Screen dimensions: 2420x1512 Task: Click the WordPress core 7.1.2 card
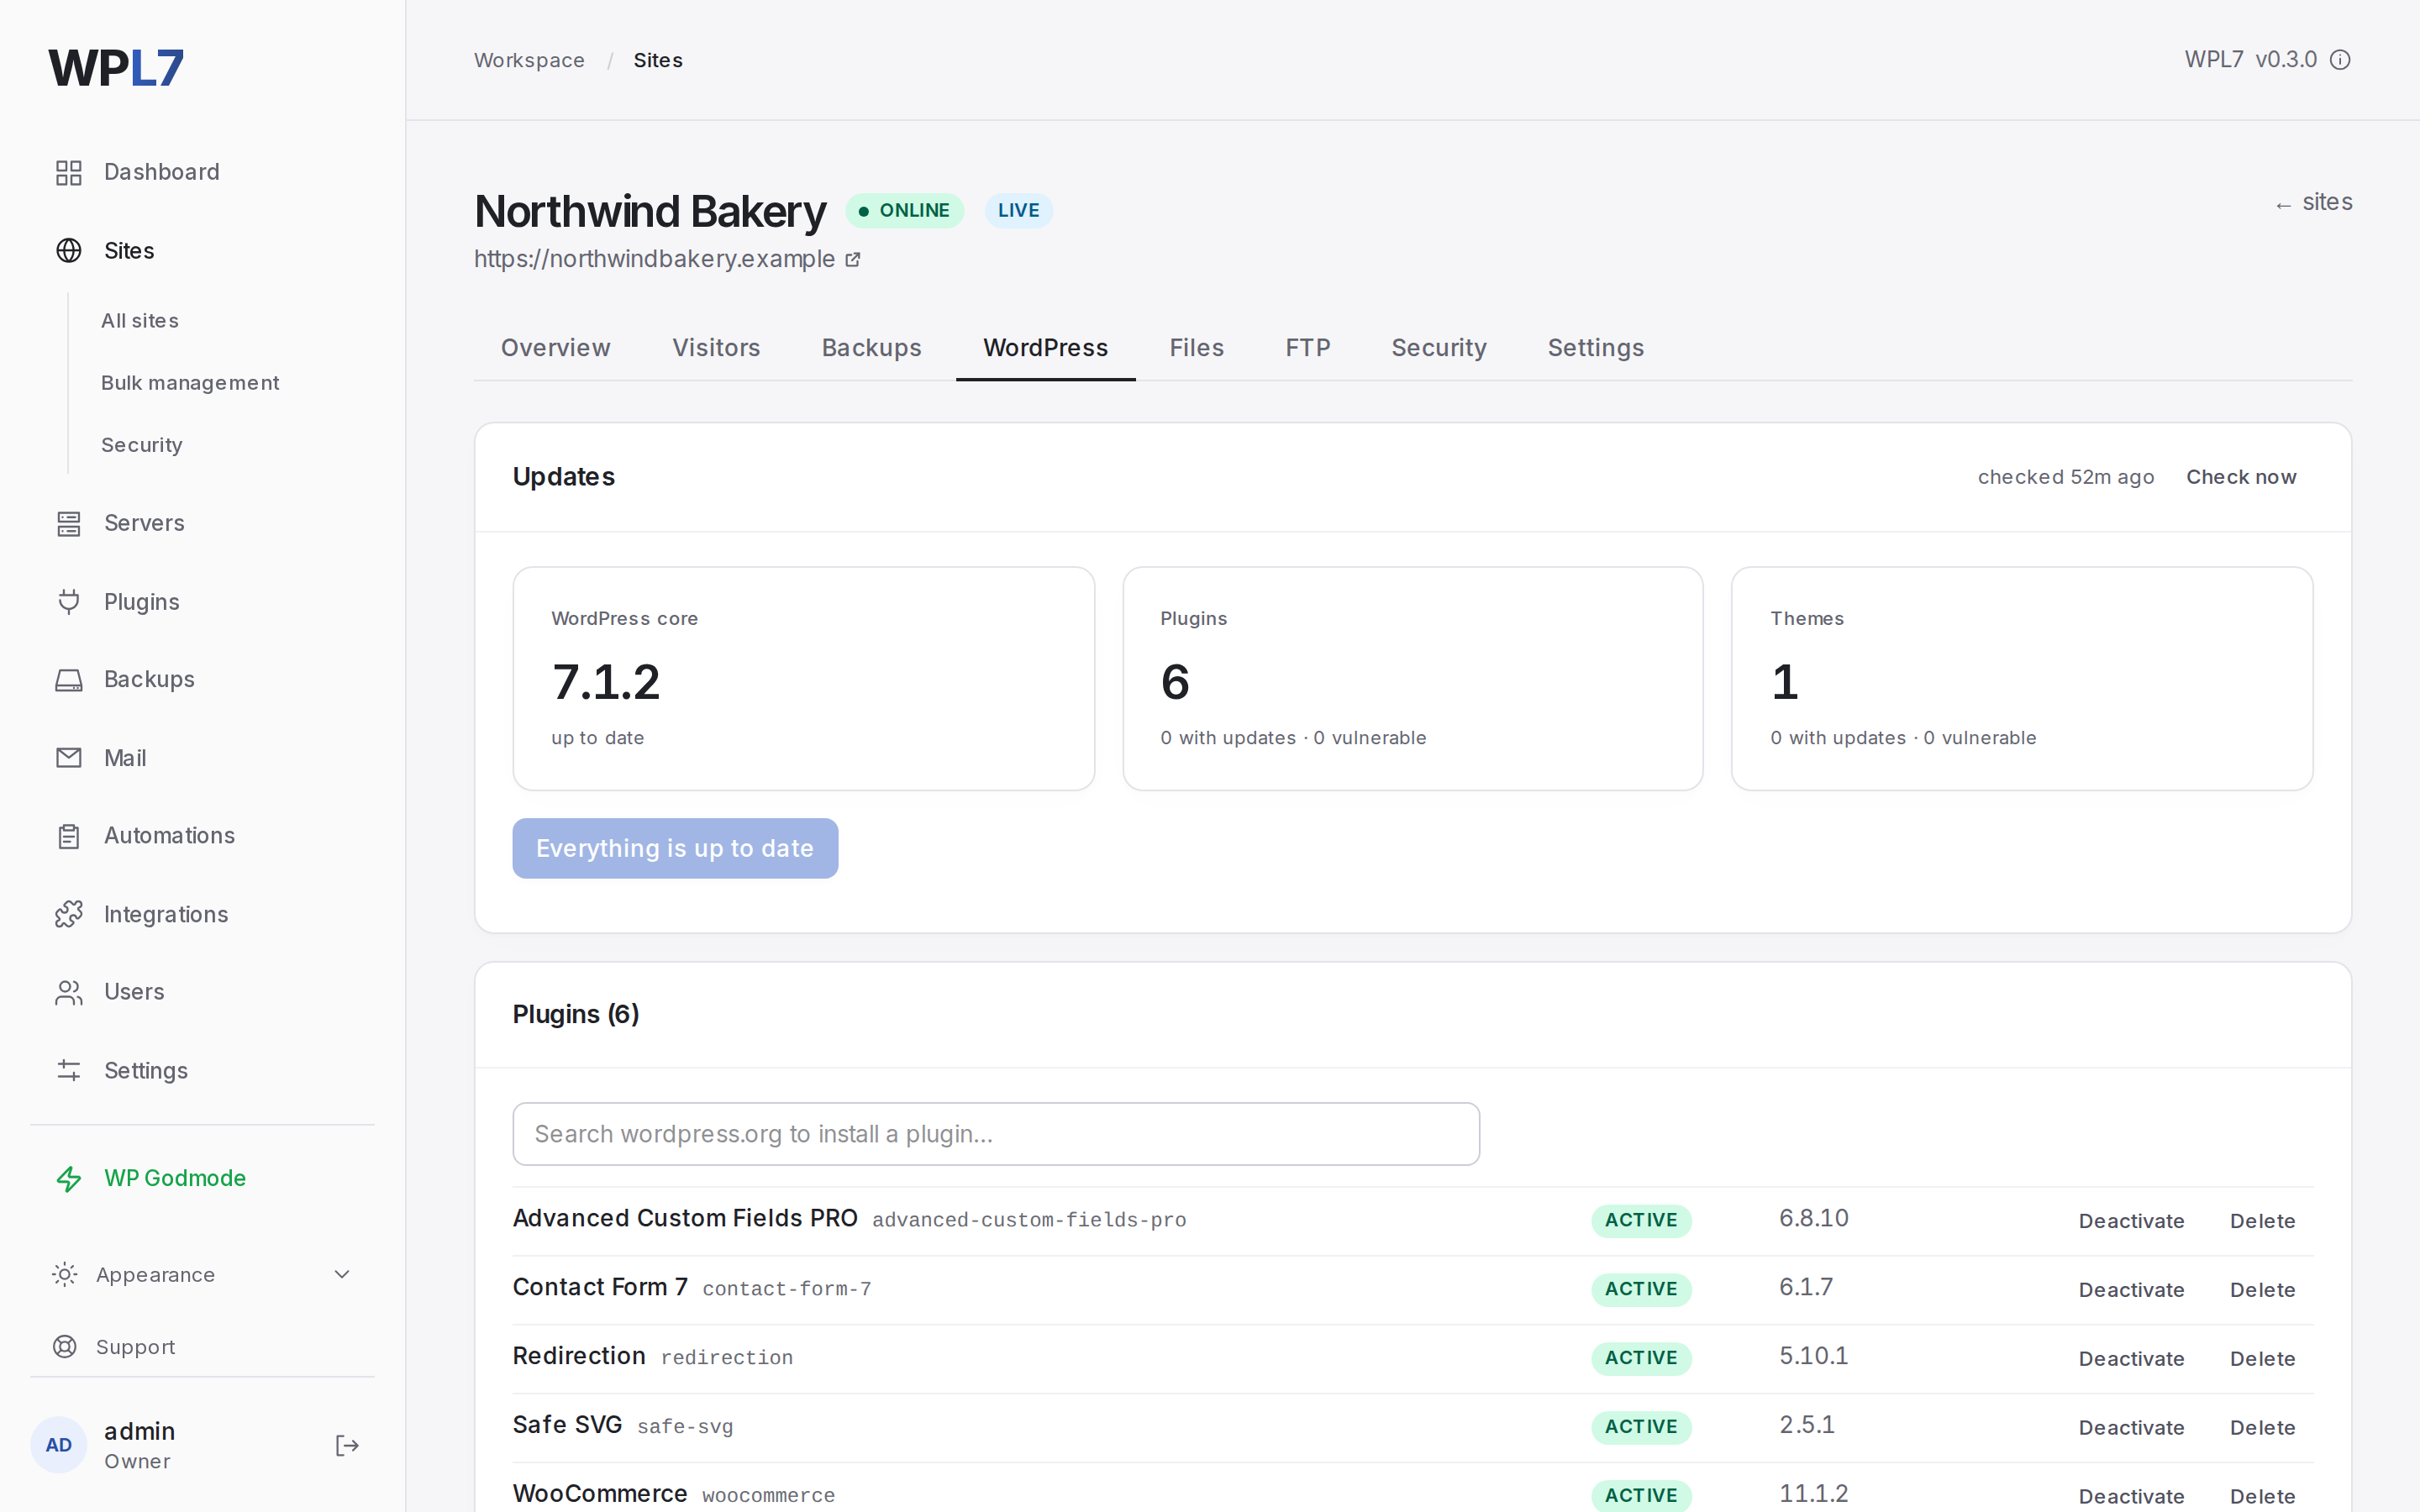pyautogui.click(x=804, y=679)
